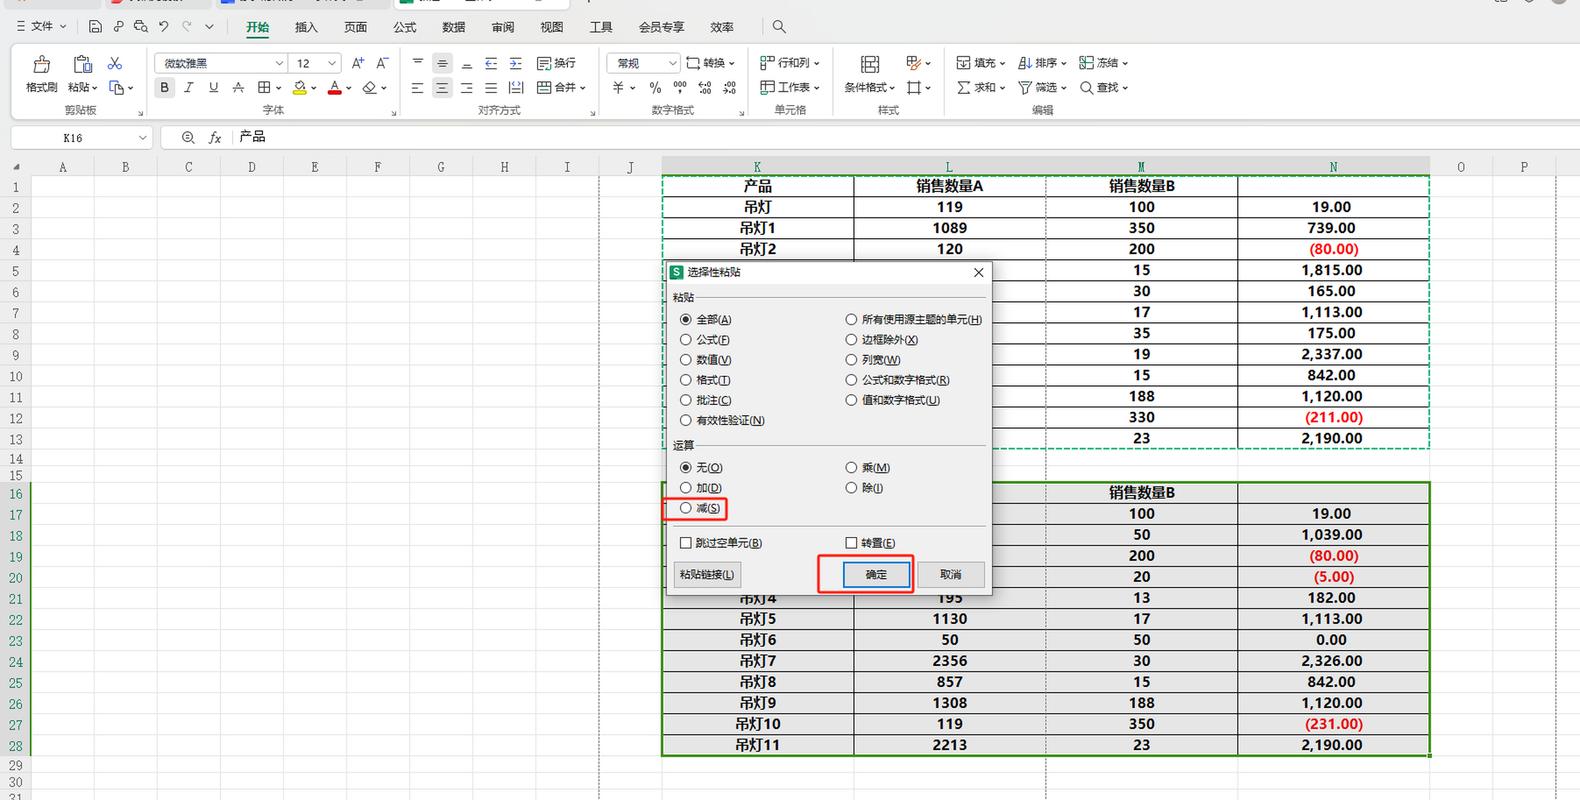
Task: Switch to the 公式 ribbon tab
Action: 405,27
